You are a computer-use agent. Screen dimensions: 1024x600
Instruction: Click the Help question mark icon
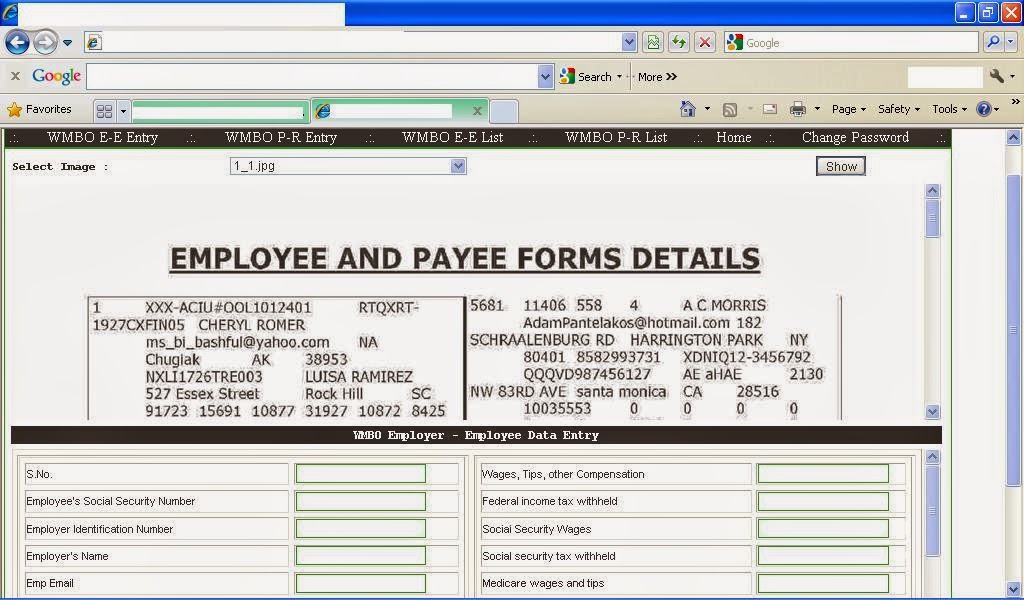(984, 110)
